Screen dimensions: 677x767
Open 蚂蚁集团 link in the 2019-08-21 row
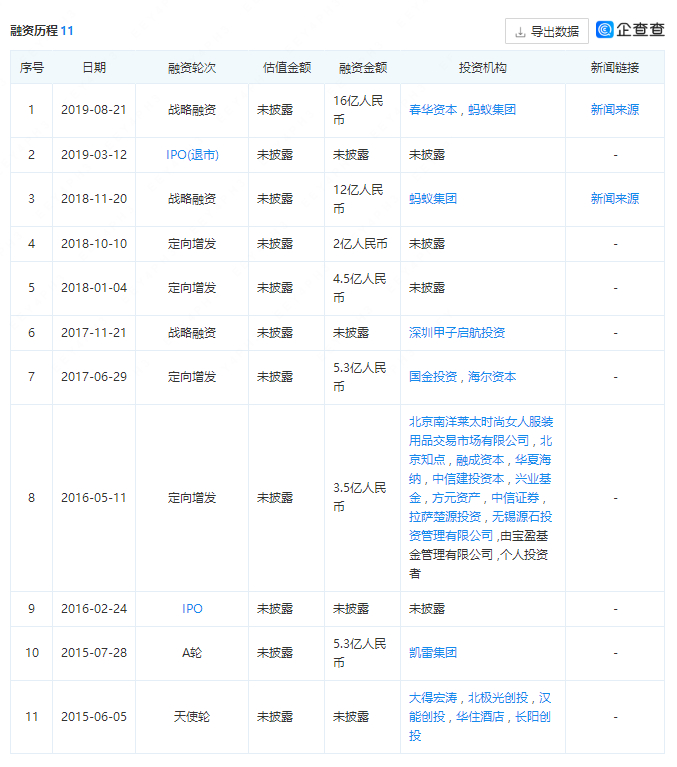[x=492, y=110]
